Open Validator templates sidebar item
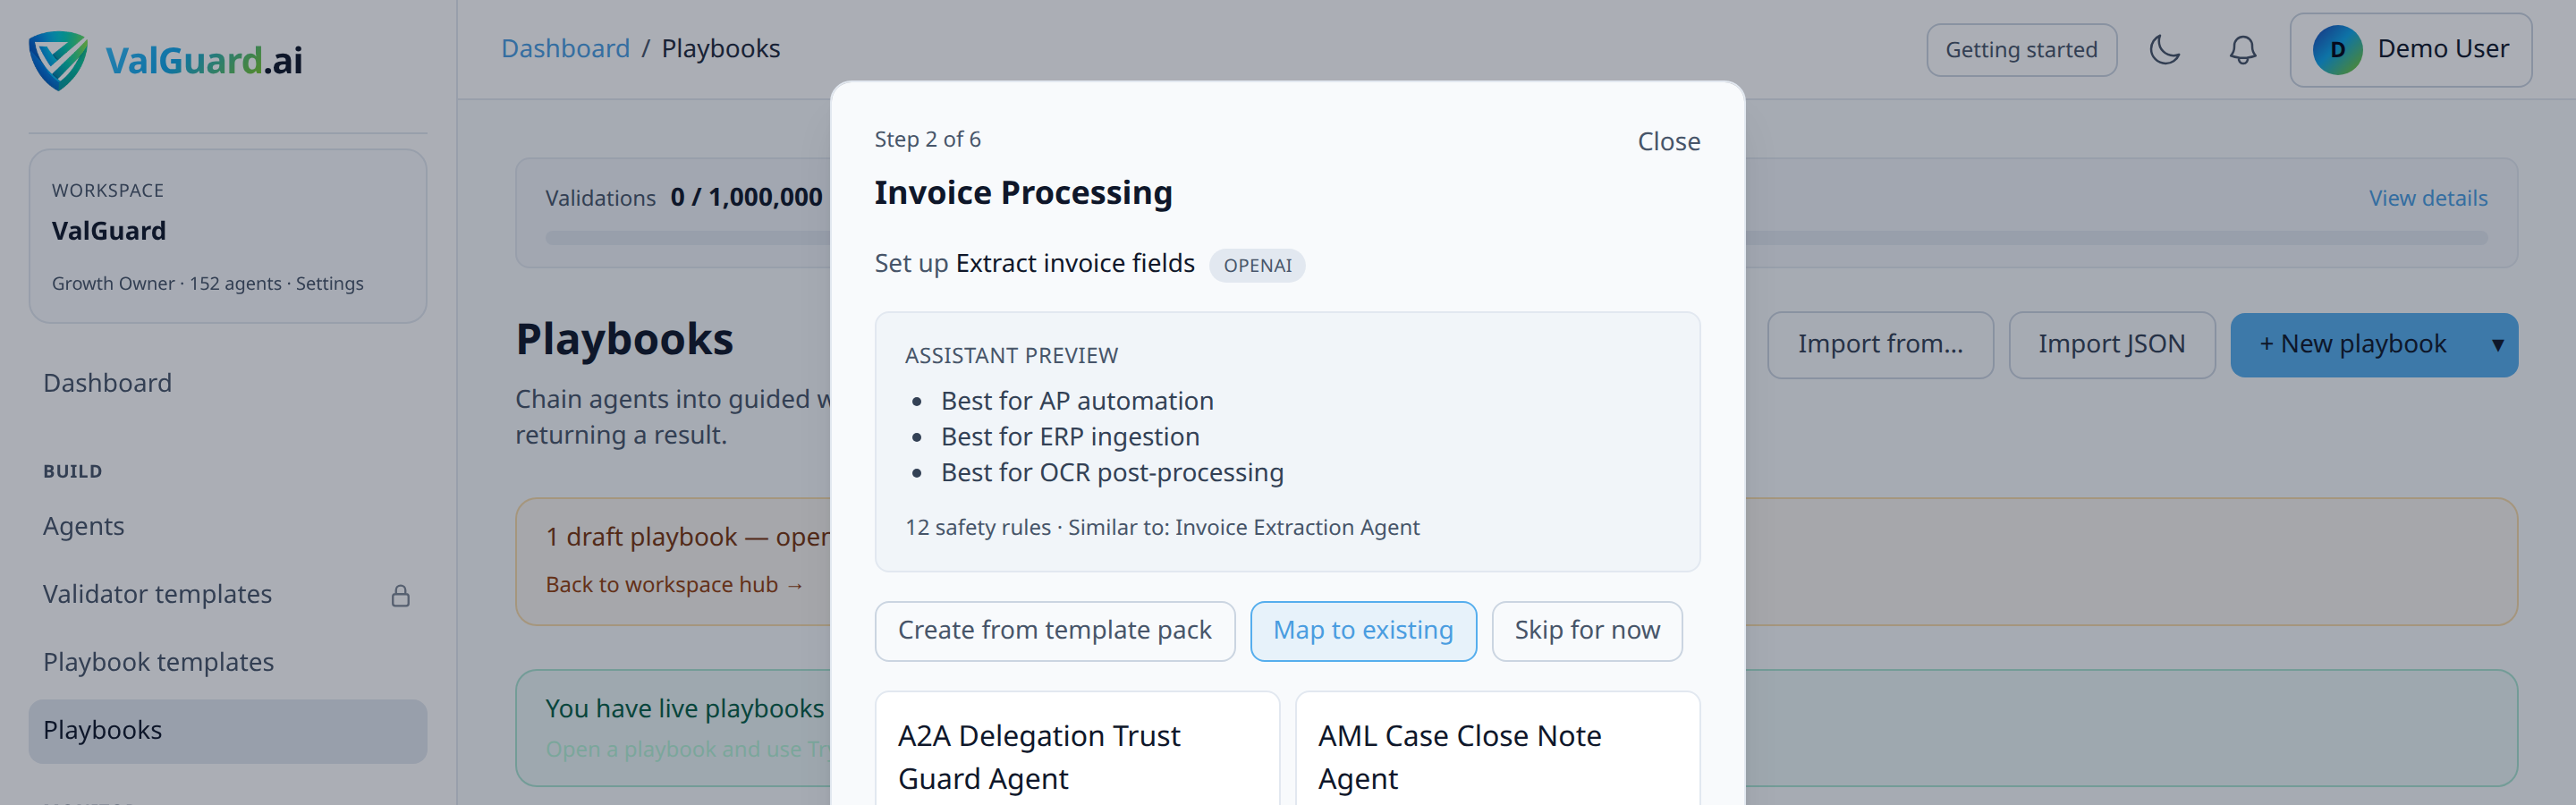 pos(227,594)
